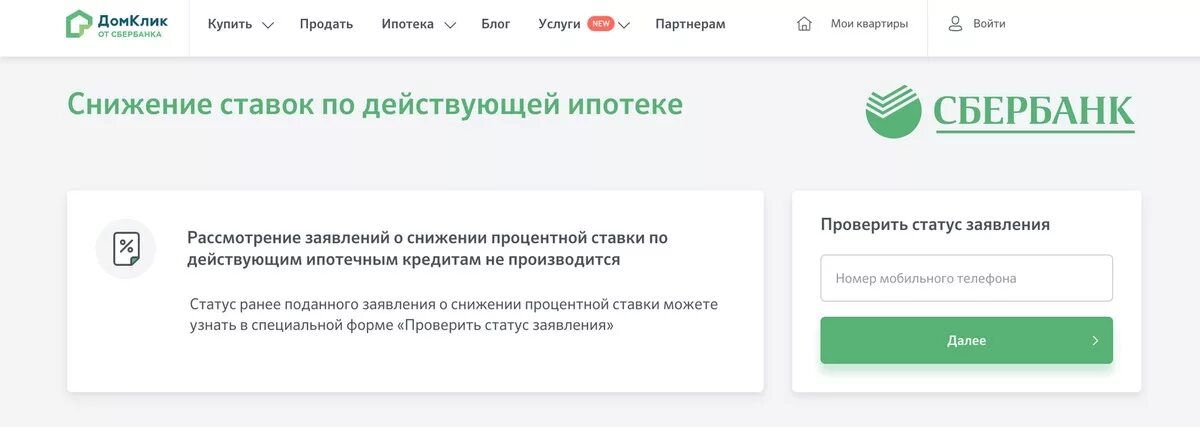Go to the Продать section
Viewport: 1200px width, 427px height.
[x=326, y=24]
